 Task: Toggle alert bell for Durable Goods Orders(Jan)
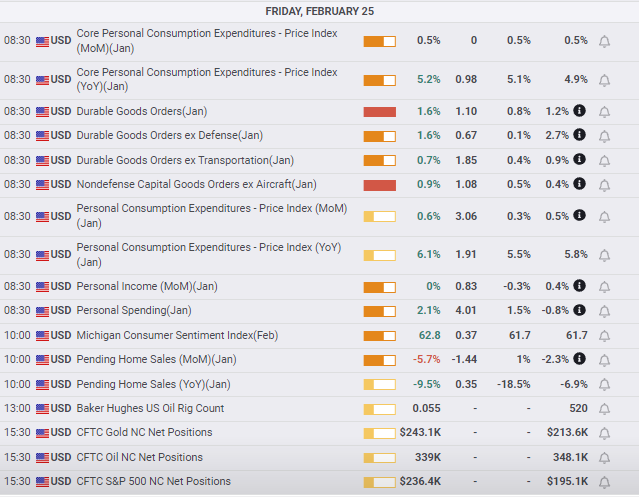pyautogui.click(x=604, y=112)
